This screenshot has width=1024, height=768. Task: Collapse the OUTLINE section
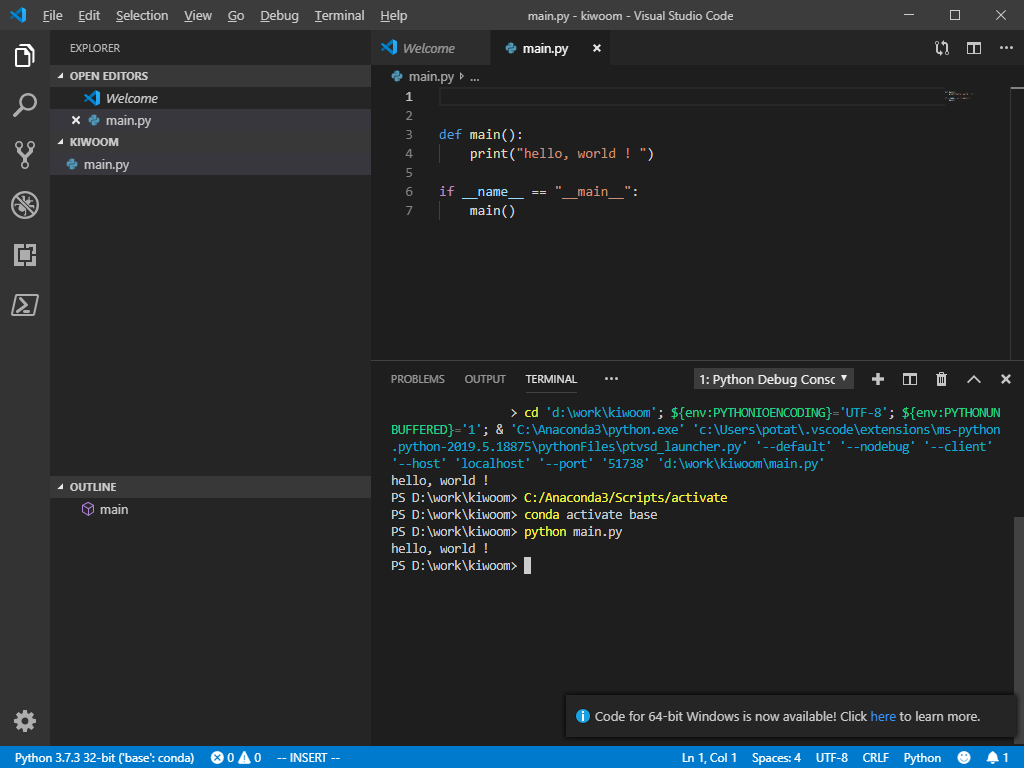point(61,487)
